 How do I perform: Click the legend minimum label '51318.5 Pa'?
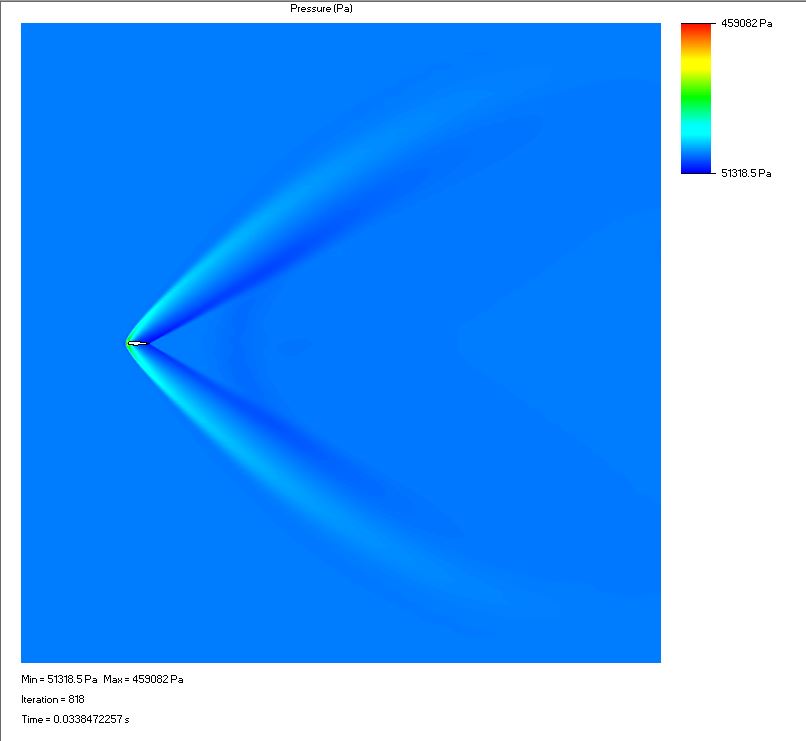pyautogui.click(x=746, y=173)
